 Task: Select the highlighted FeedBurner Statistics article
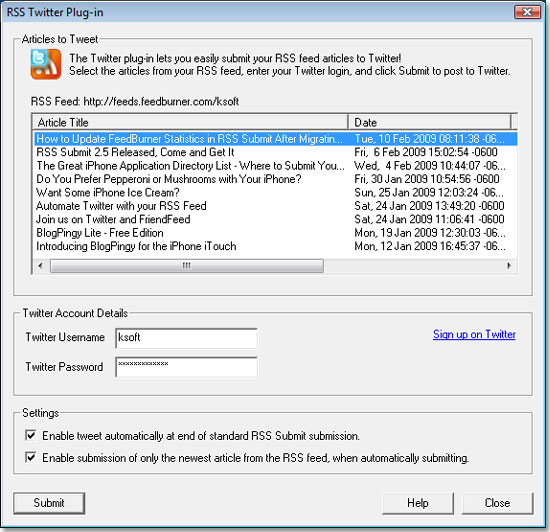[275, 139]
